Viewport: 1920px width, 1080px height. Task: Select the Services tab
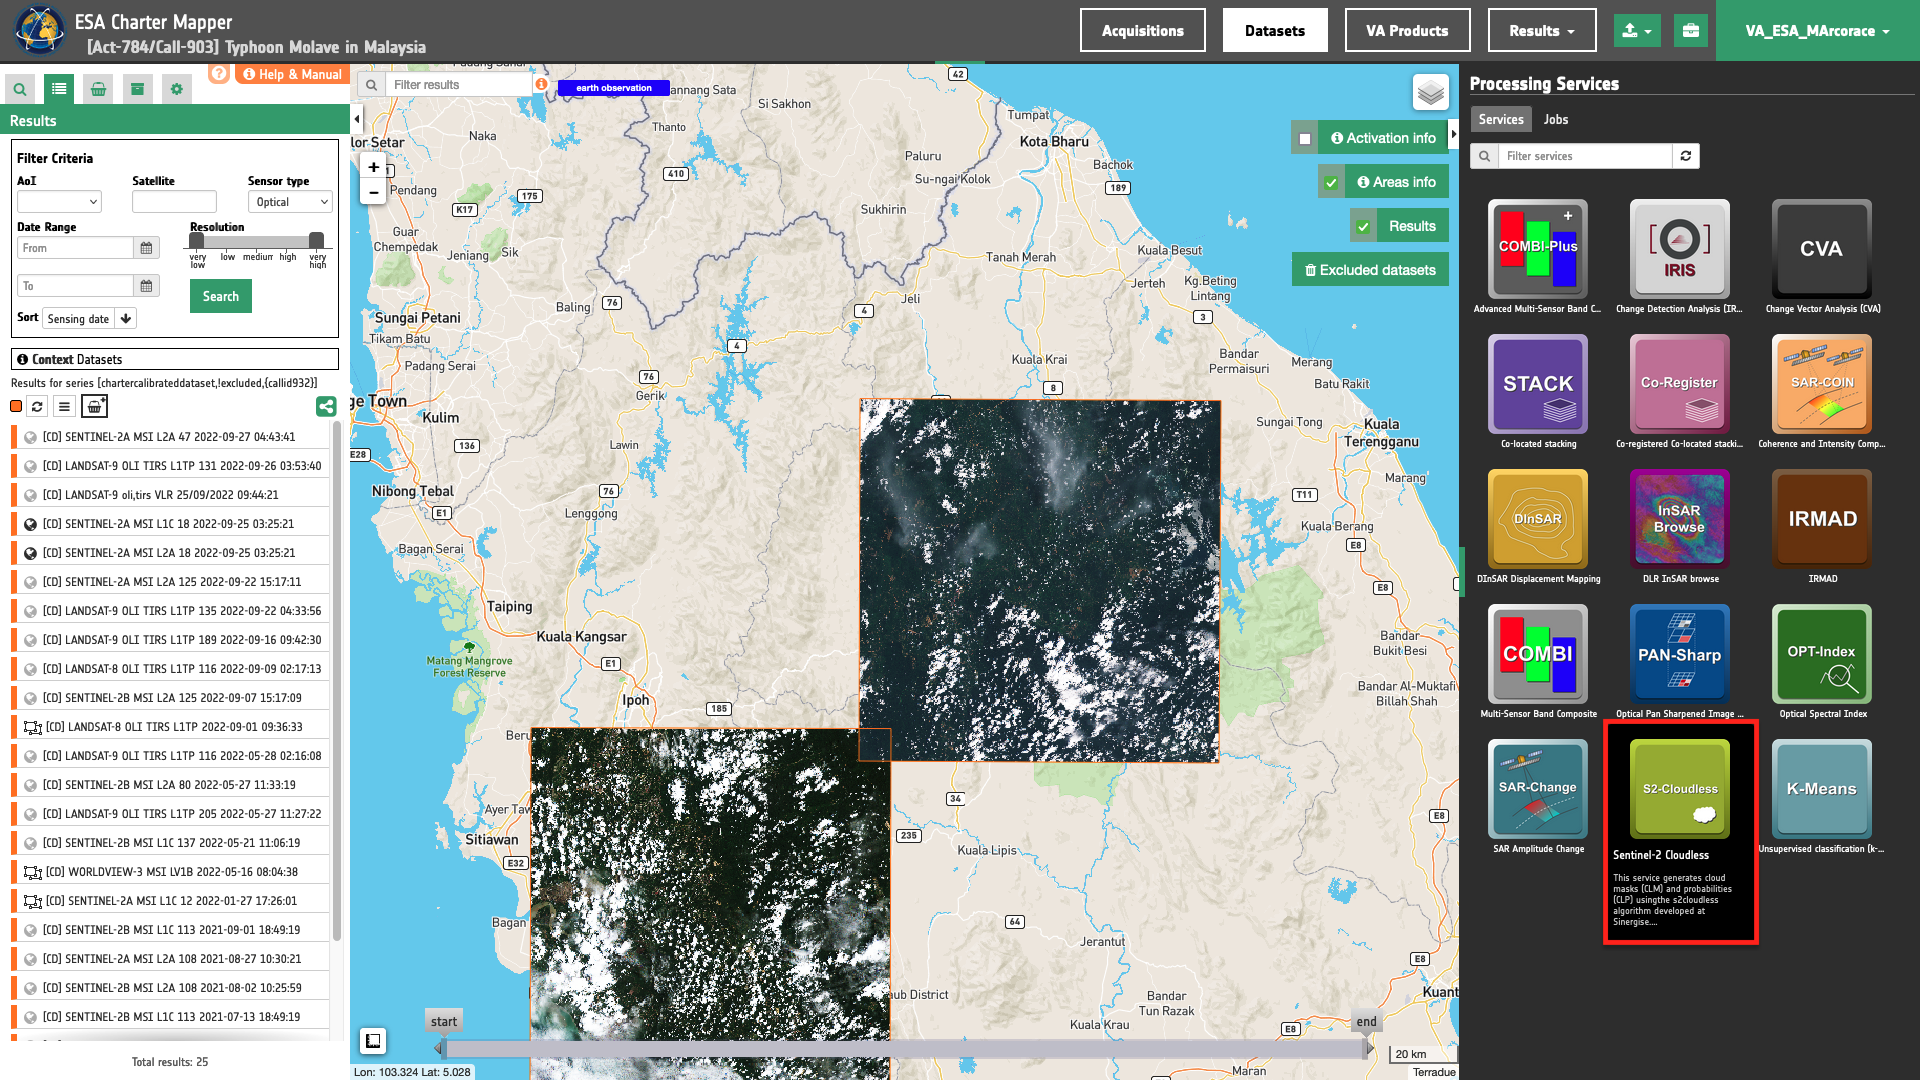1501,119
